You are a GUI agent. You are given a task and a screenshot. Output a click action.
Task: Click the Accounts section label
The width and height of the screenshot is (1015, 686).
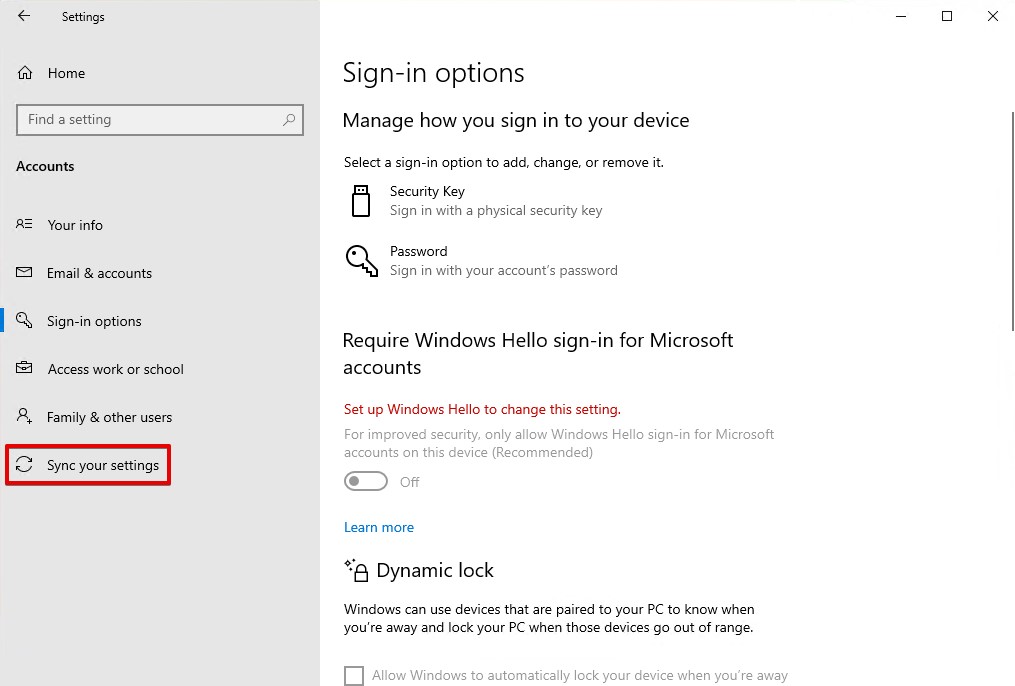(x=45, y=166)
